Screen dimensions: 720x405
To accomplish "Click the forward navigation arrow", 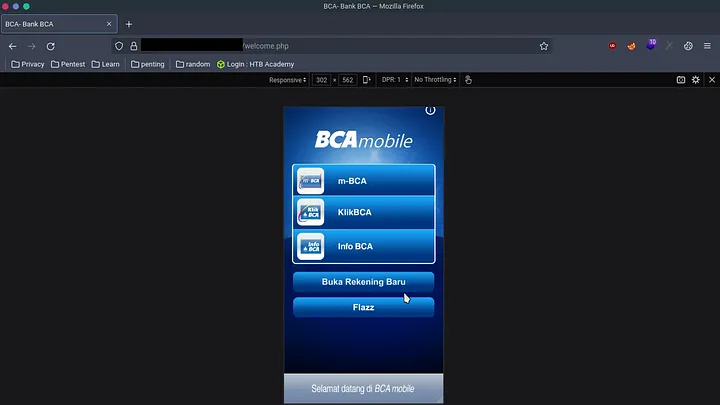I will [31, 46].
